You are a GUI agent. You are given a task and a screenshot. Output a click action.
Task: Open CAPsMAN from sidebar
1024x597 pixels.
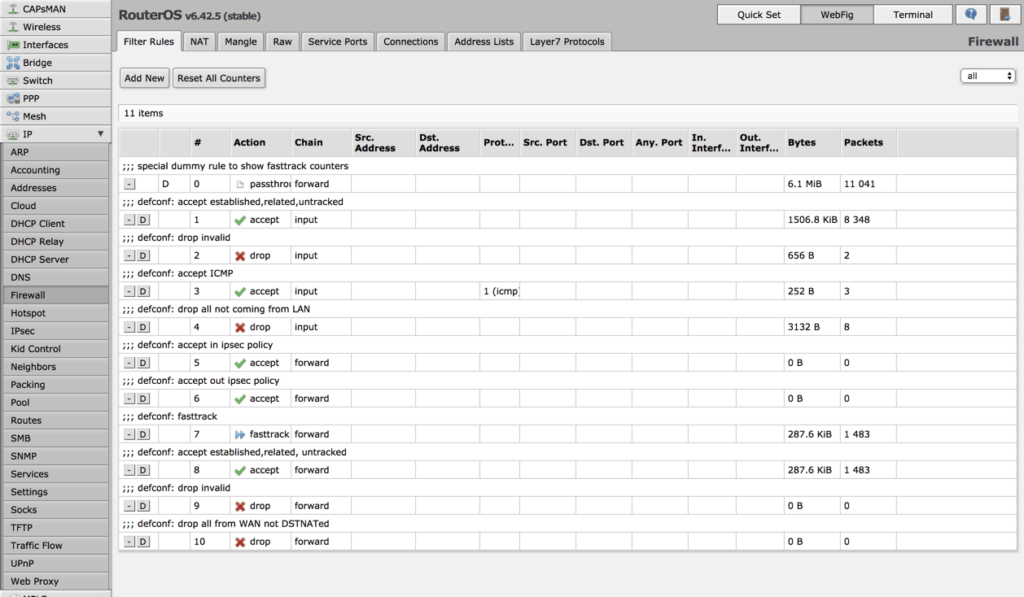pos(56,9)
